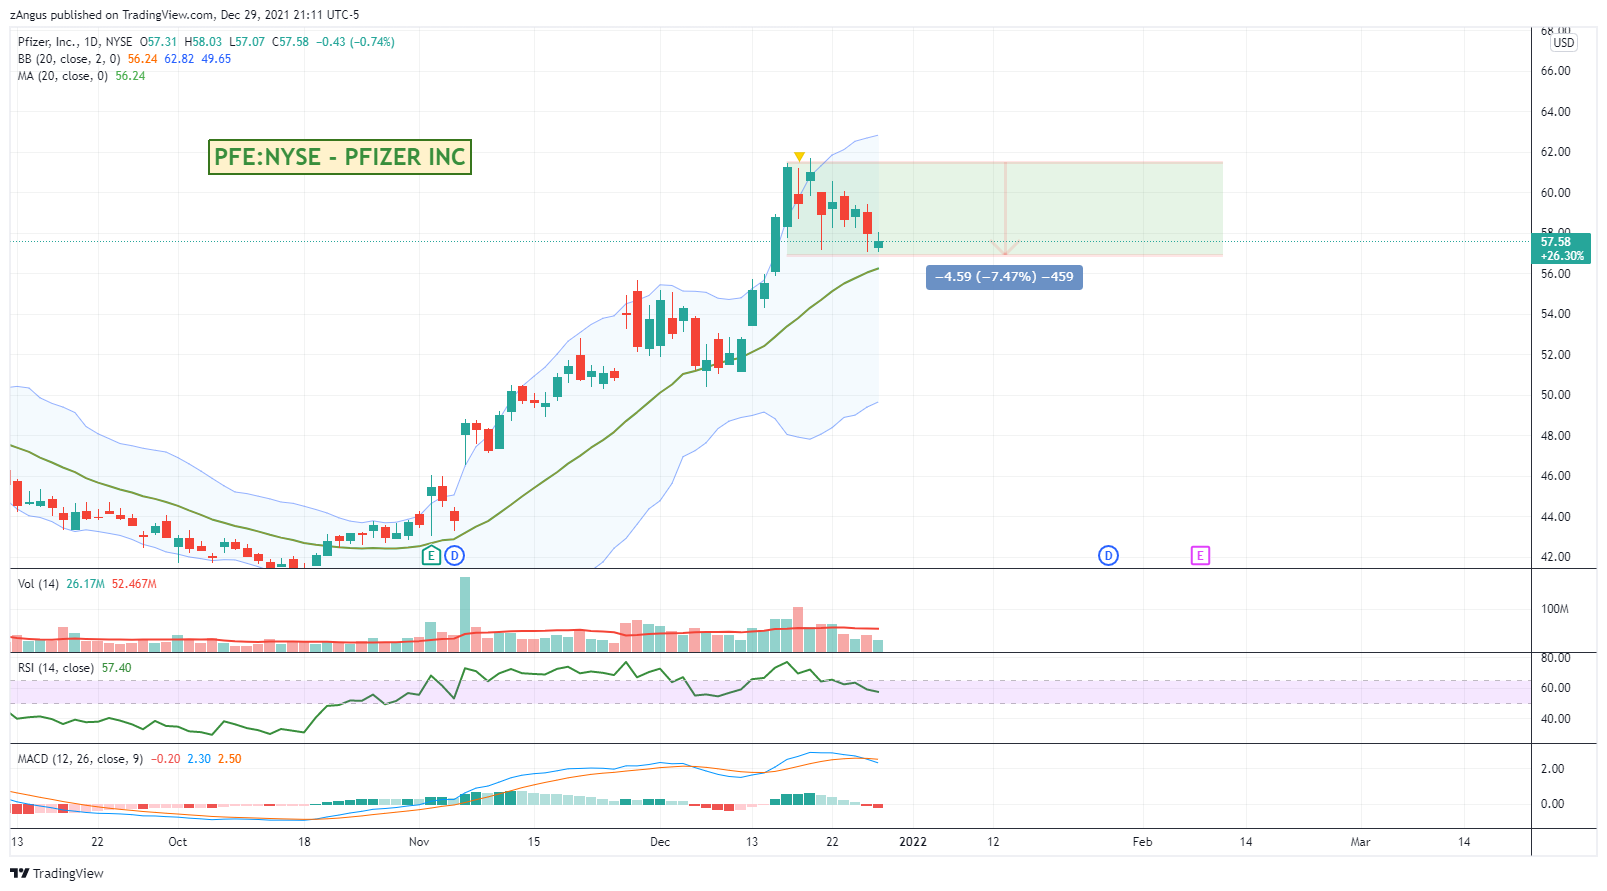Open the TradingView logo at the bottom
1607x891 pixels.
tap(57, 873)
